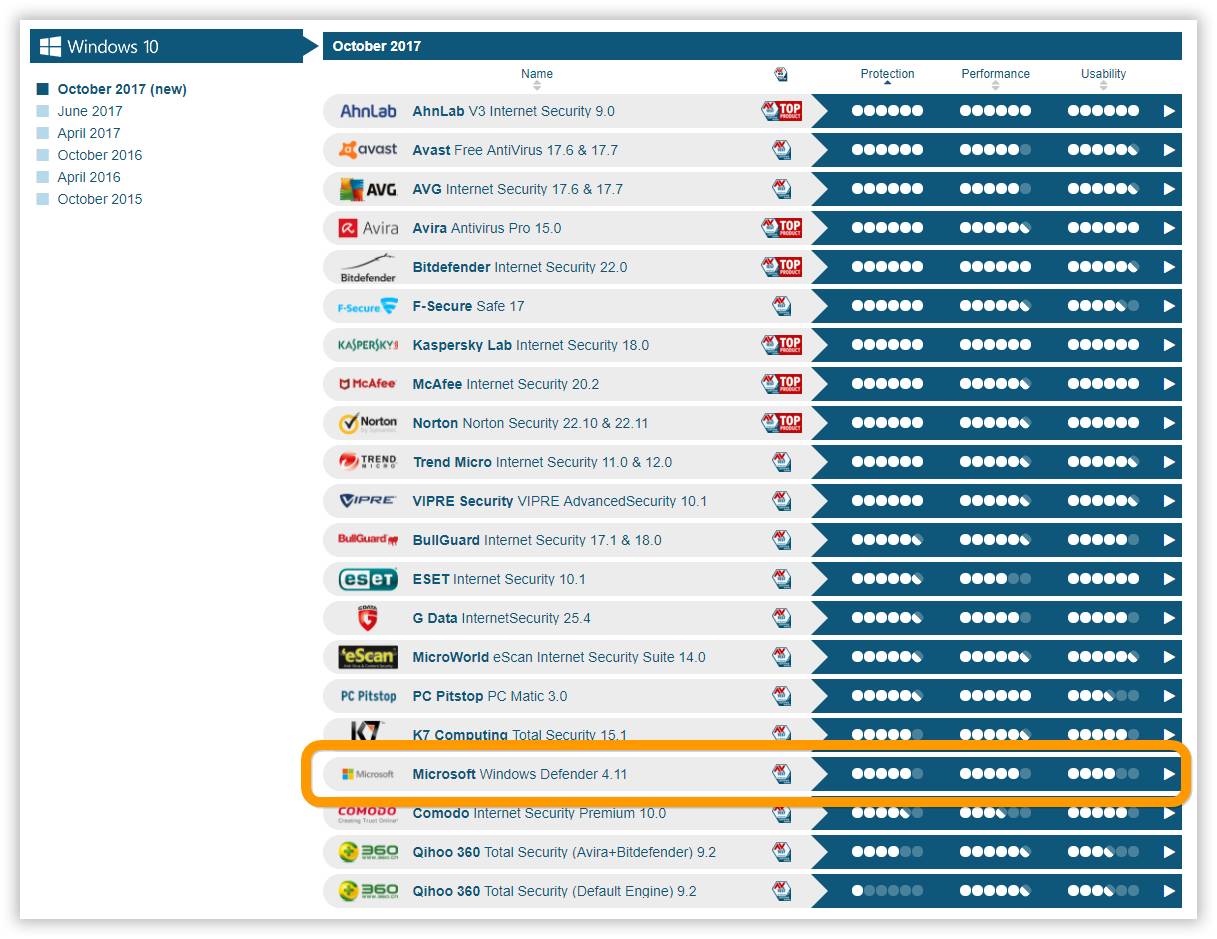The width and height of the screenshot is (1217, 939).
Task: Click the certification column header icon
Action: (x=781, y=74)
